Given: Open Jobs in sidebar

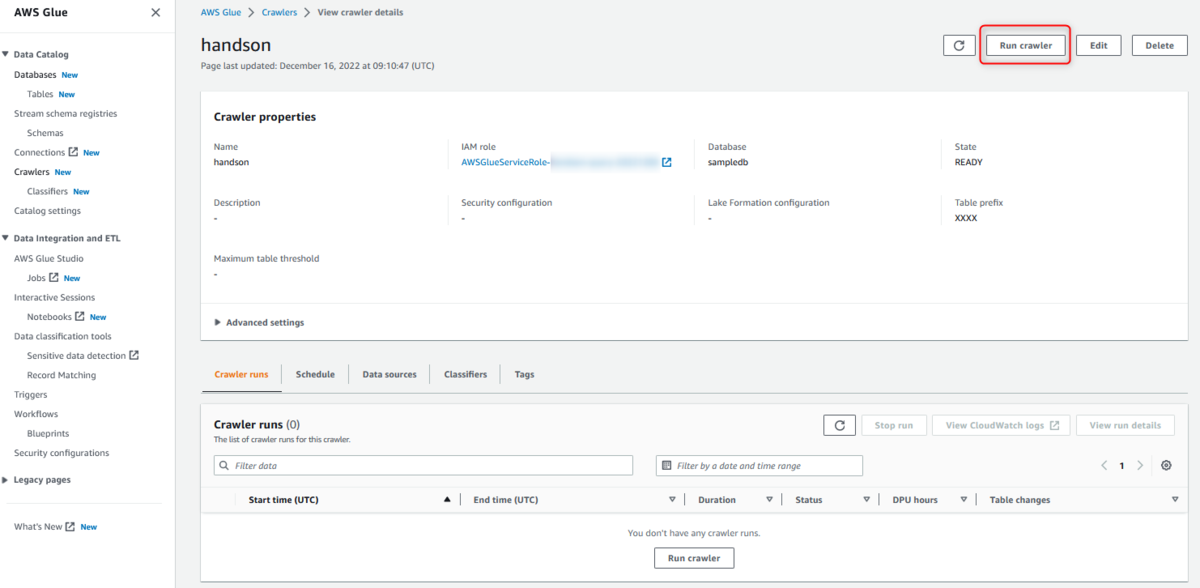Looking at the screenshot, I should 36,278.
